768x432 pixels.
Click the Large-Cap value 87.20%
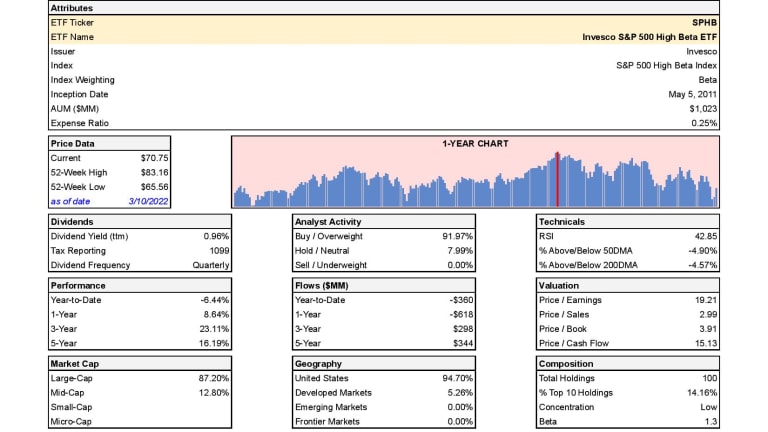(x=214, y=378)
